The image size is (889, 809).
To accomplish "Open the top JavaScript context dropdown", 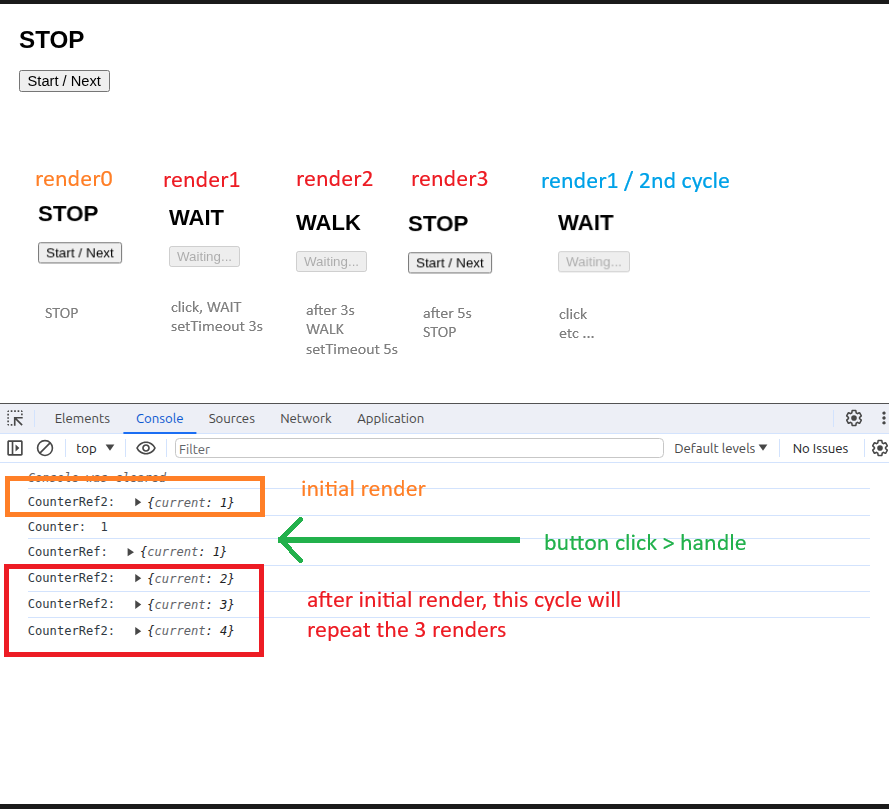I will pos(95,448).
